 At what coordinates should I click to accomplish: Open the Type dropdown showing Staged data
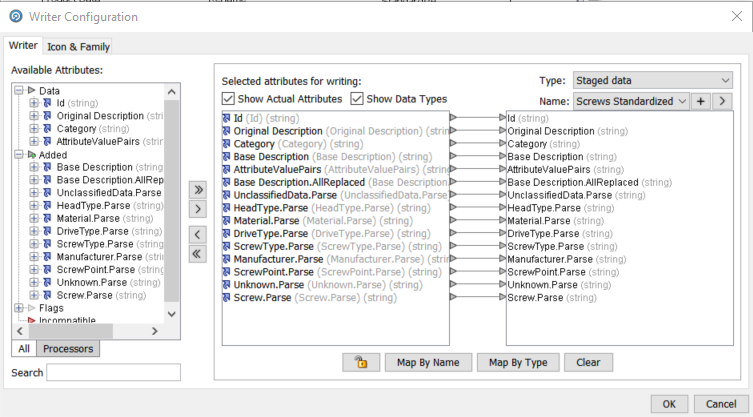click(x=652, y=80)
